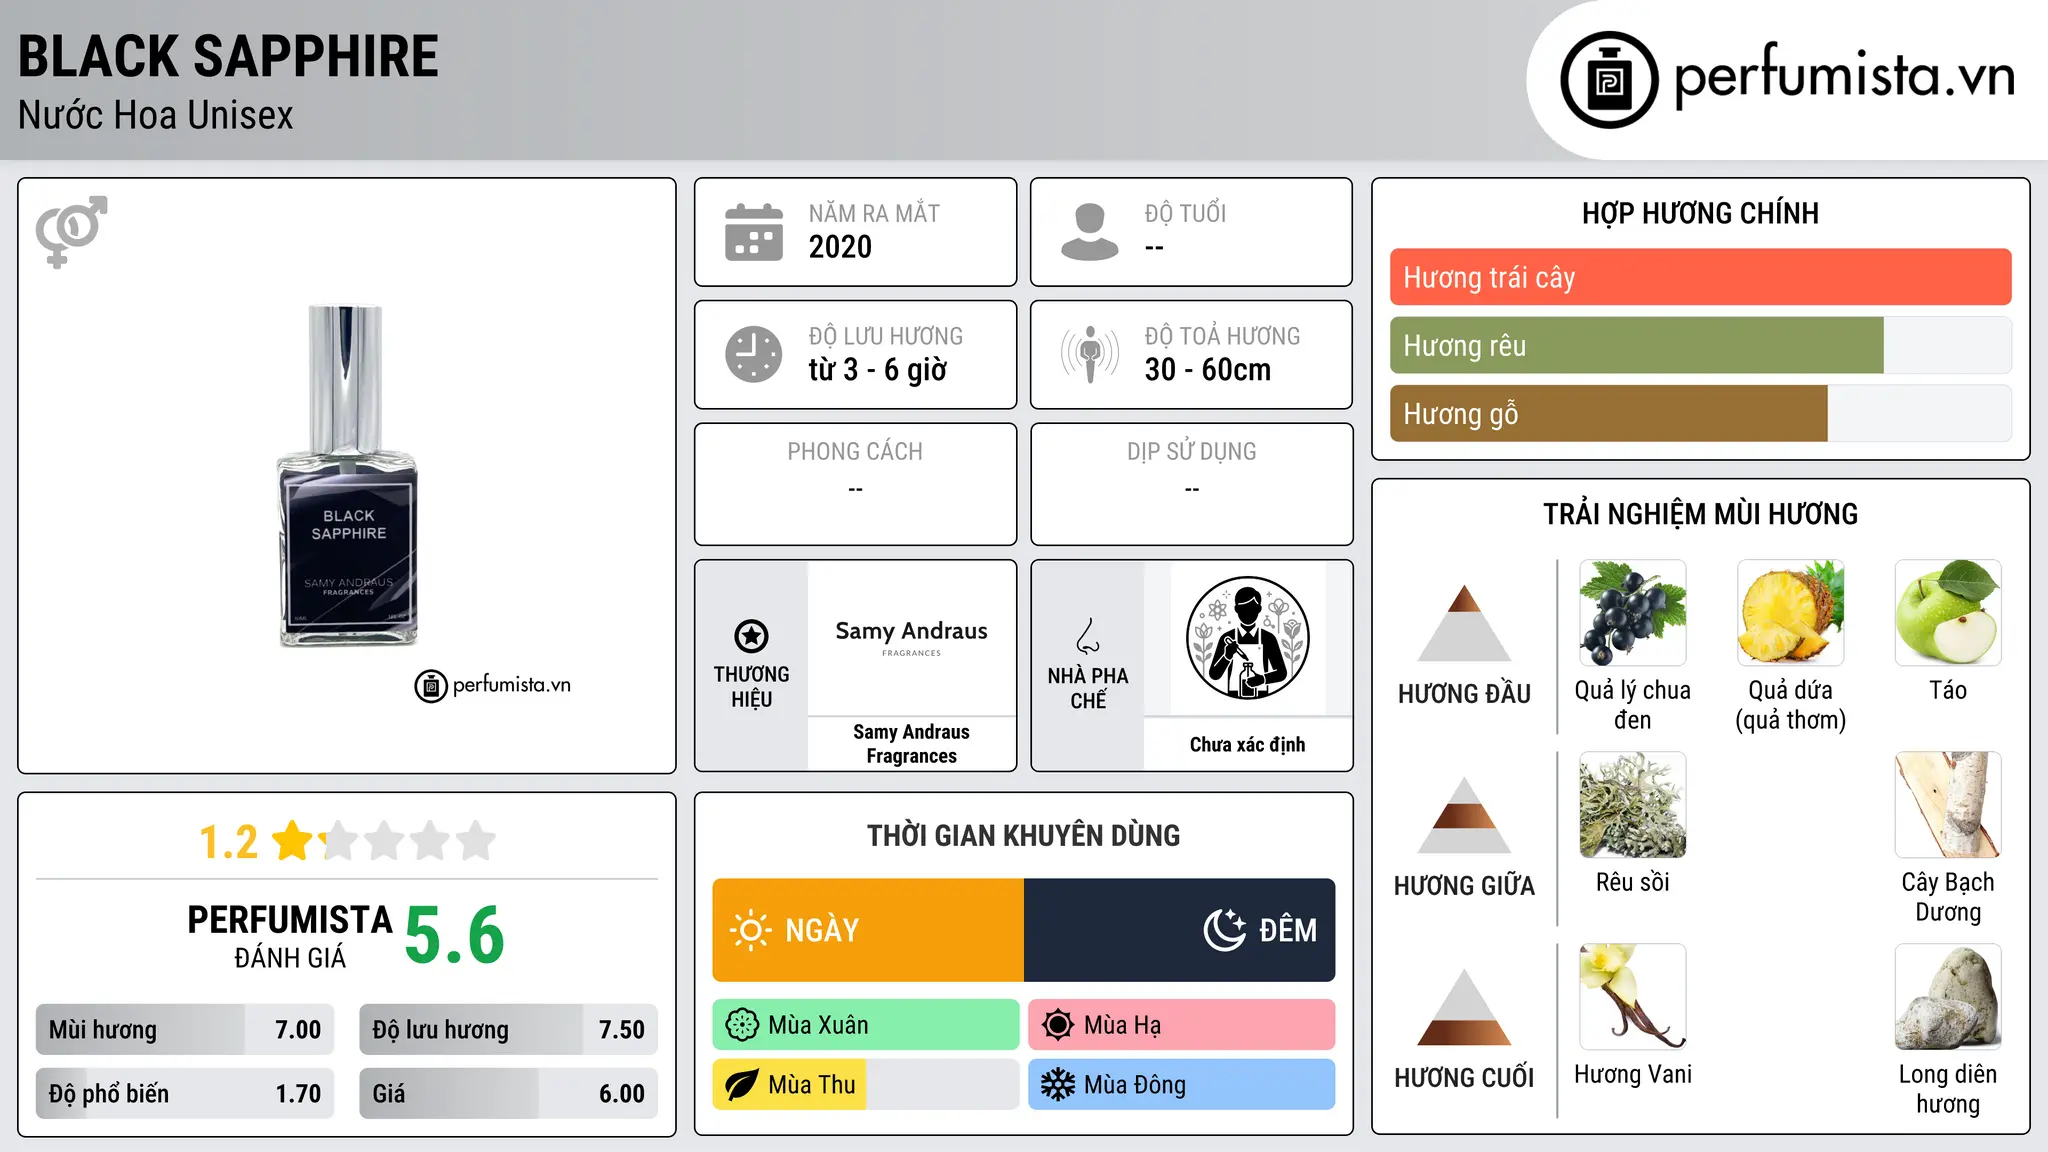Click the person silhouette icon beside ĐỘ TUỔI
The height and width of the screenshot is (1152, 2048).
click(1089, 232)
